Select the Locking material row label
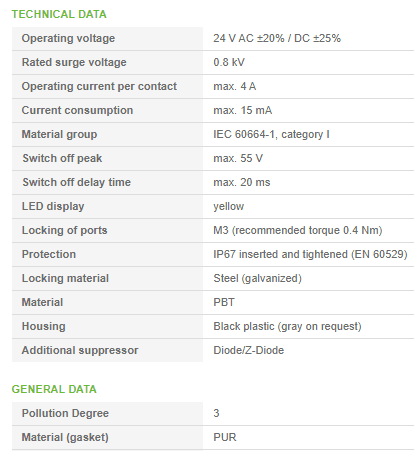419x451 pixels. click(65, 278)
